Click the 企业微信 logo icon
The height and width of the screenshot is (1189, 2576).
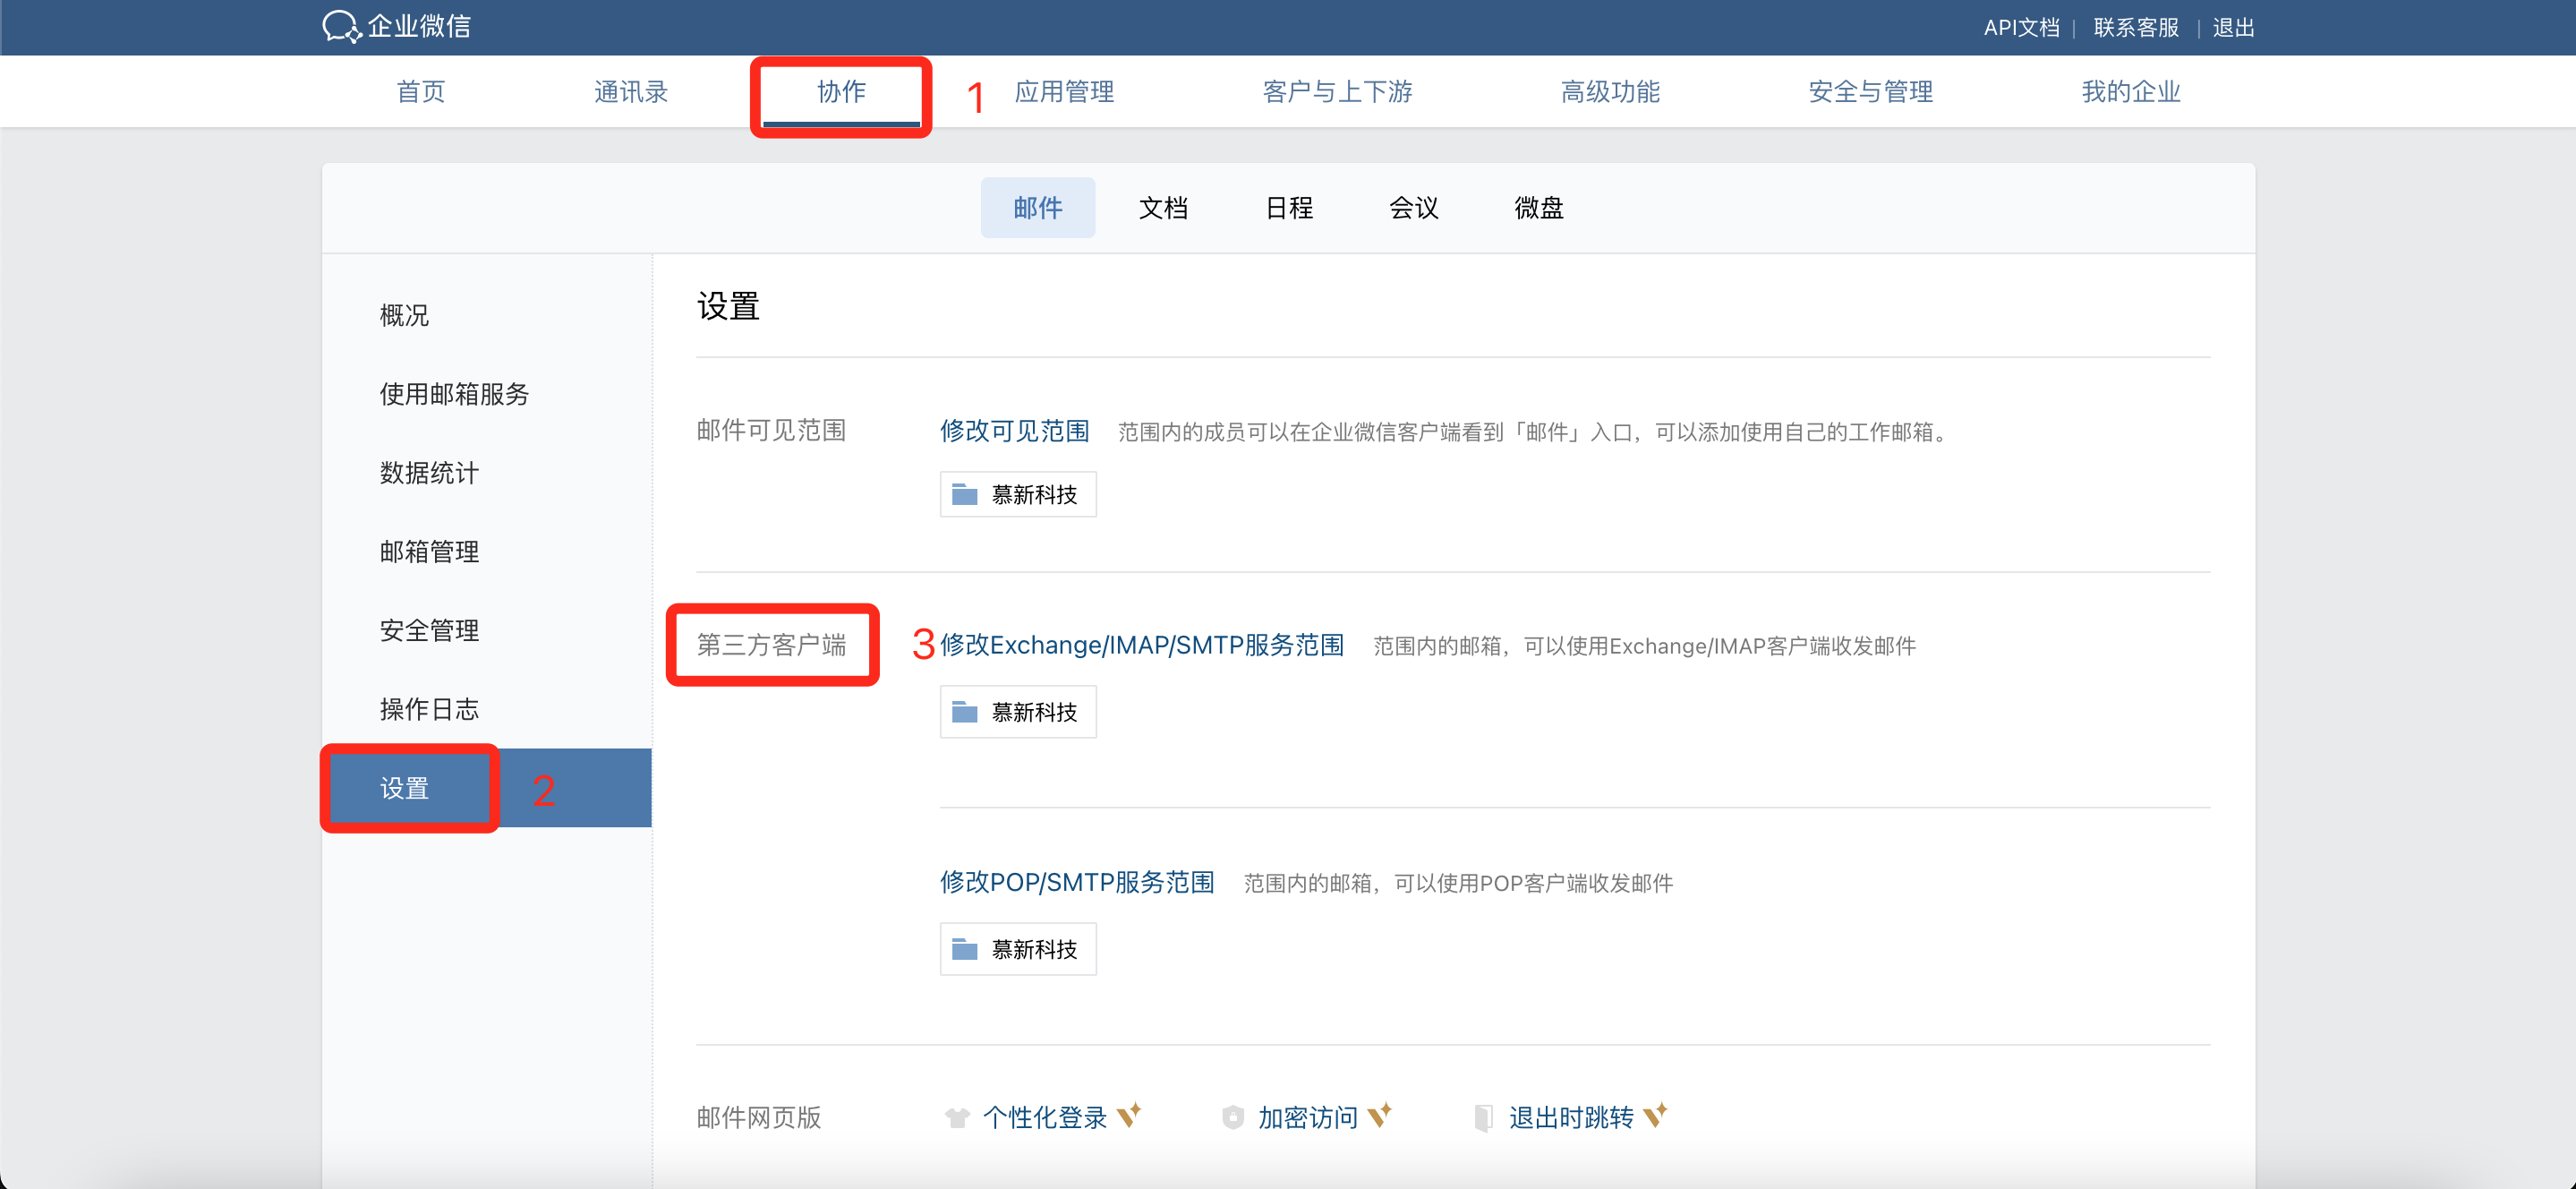click(x=340, y=26)
